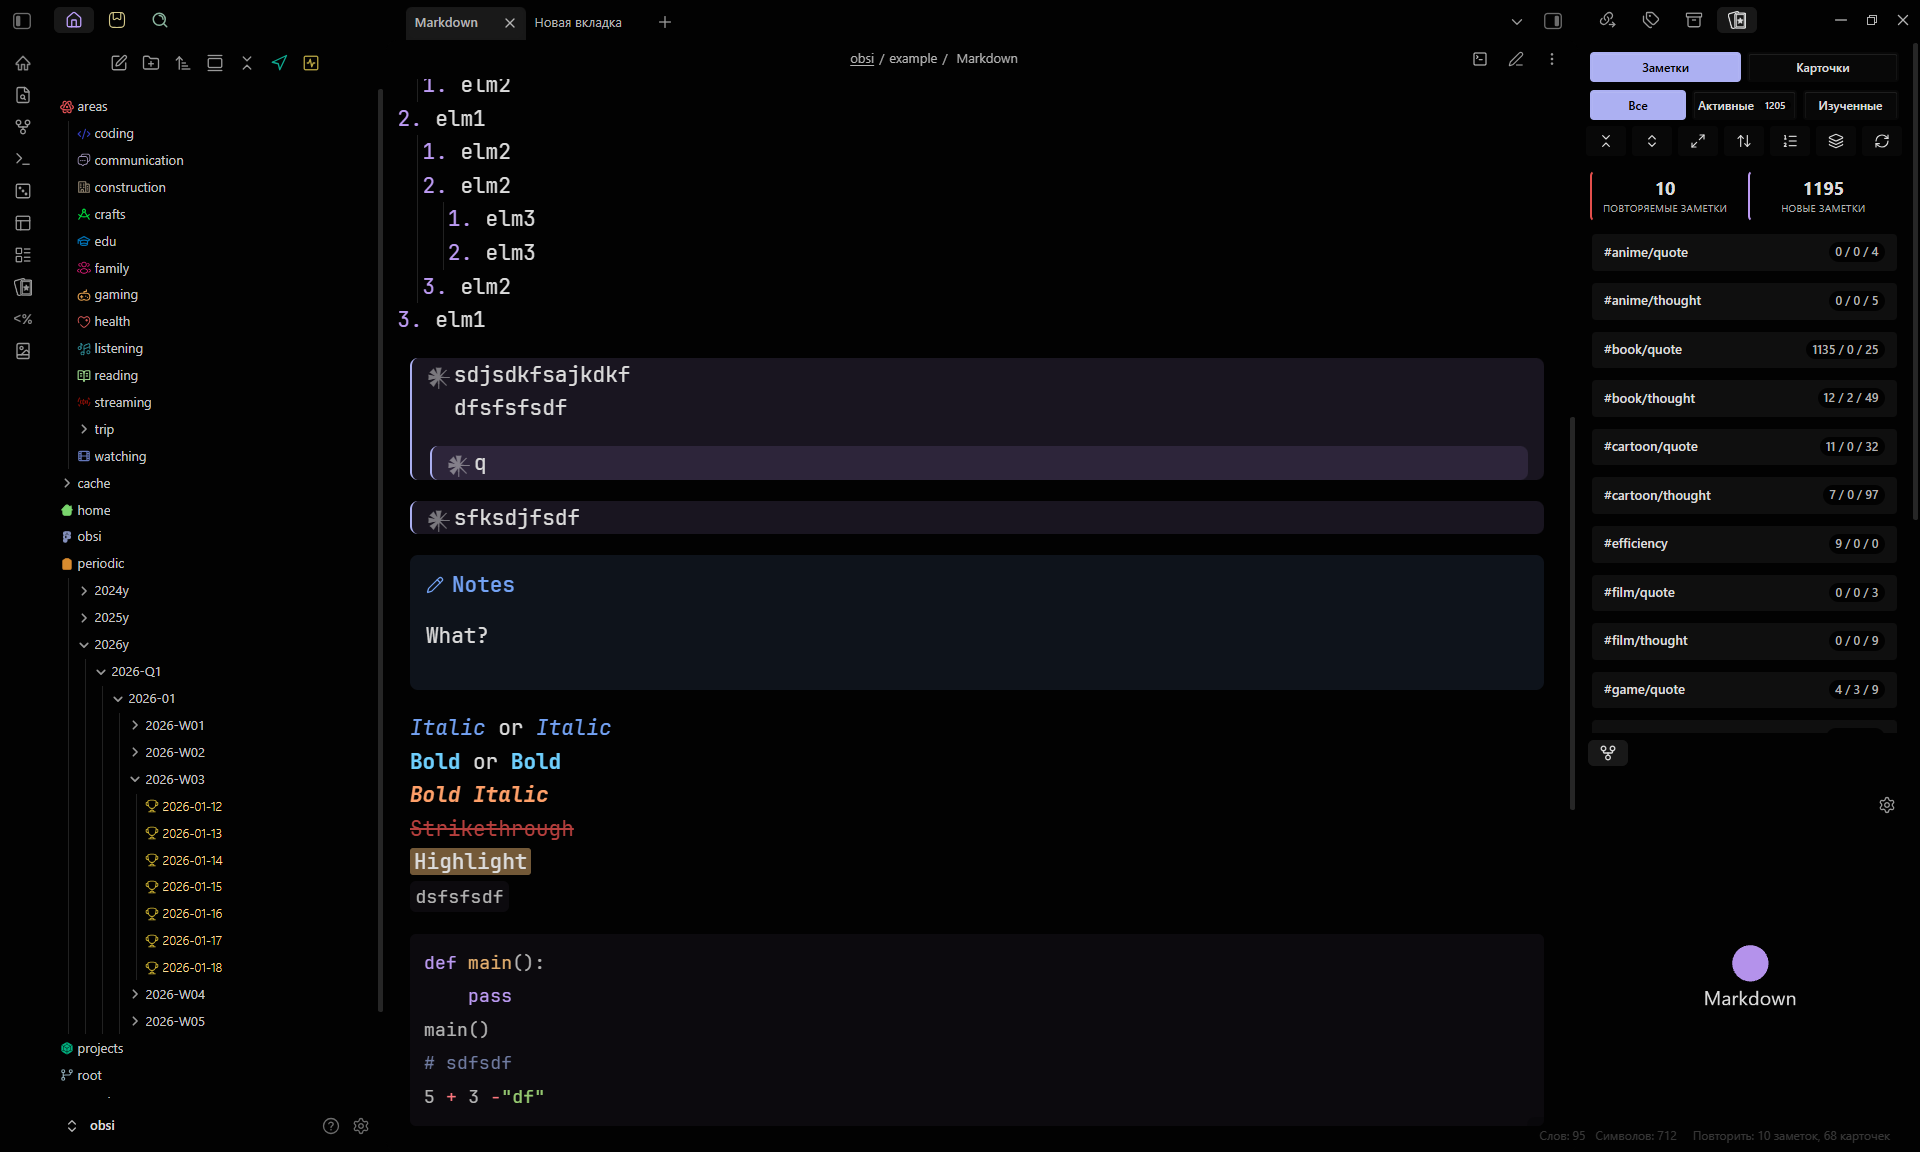Open a new tab with plus button
The height and width of the screenshot is (1152, 1920).
[665, 22]
